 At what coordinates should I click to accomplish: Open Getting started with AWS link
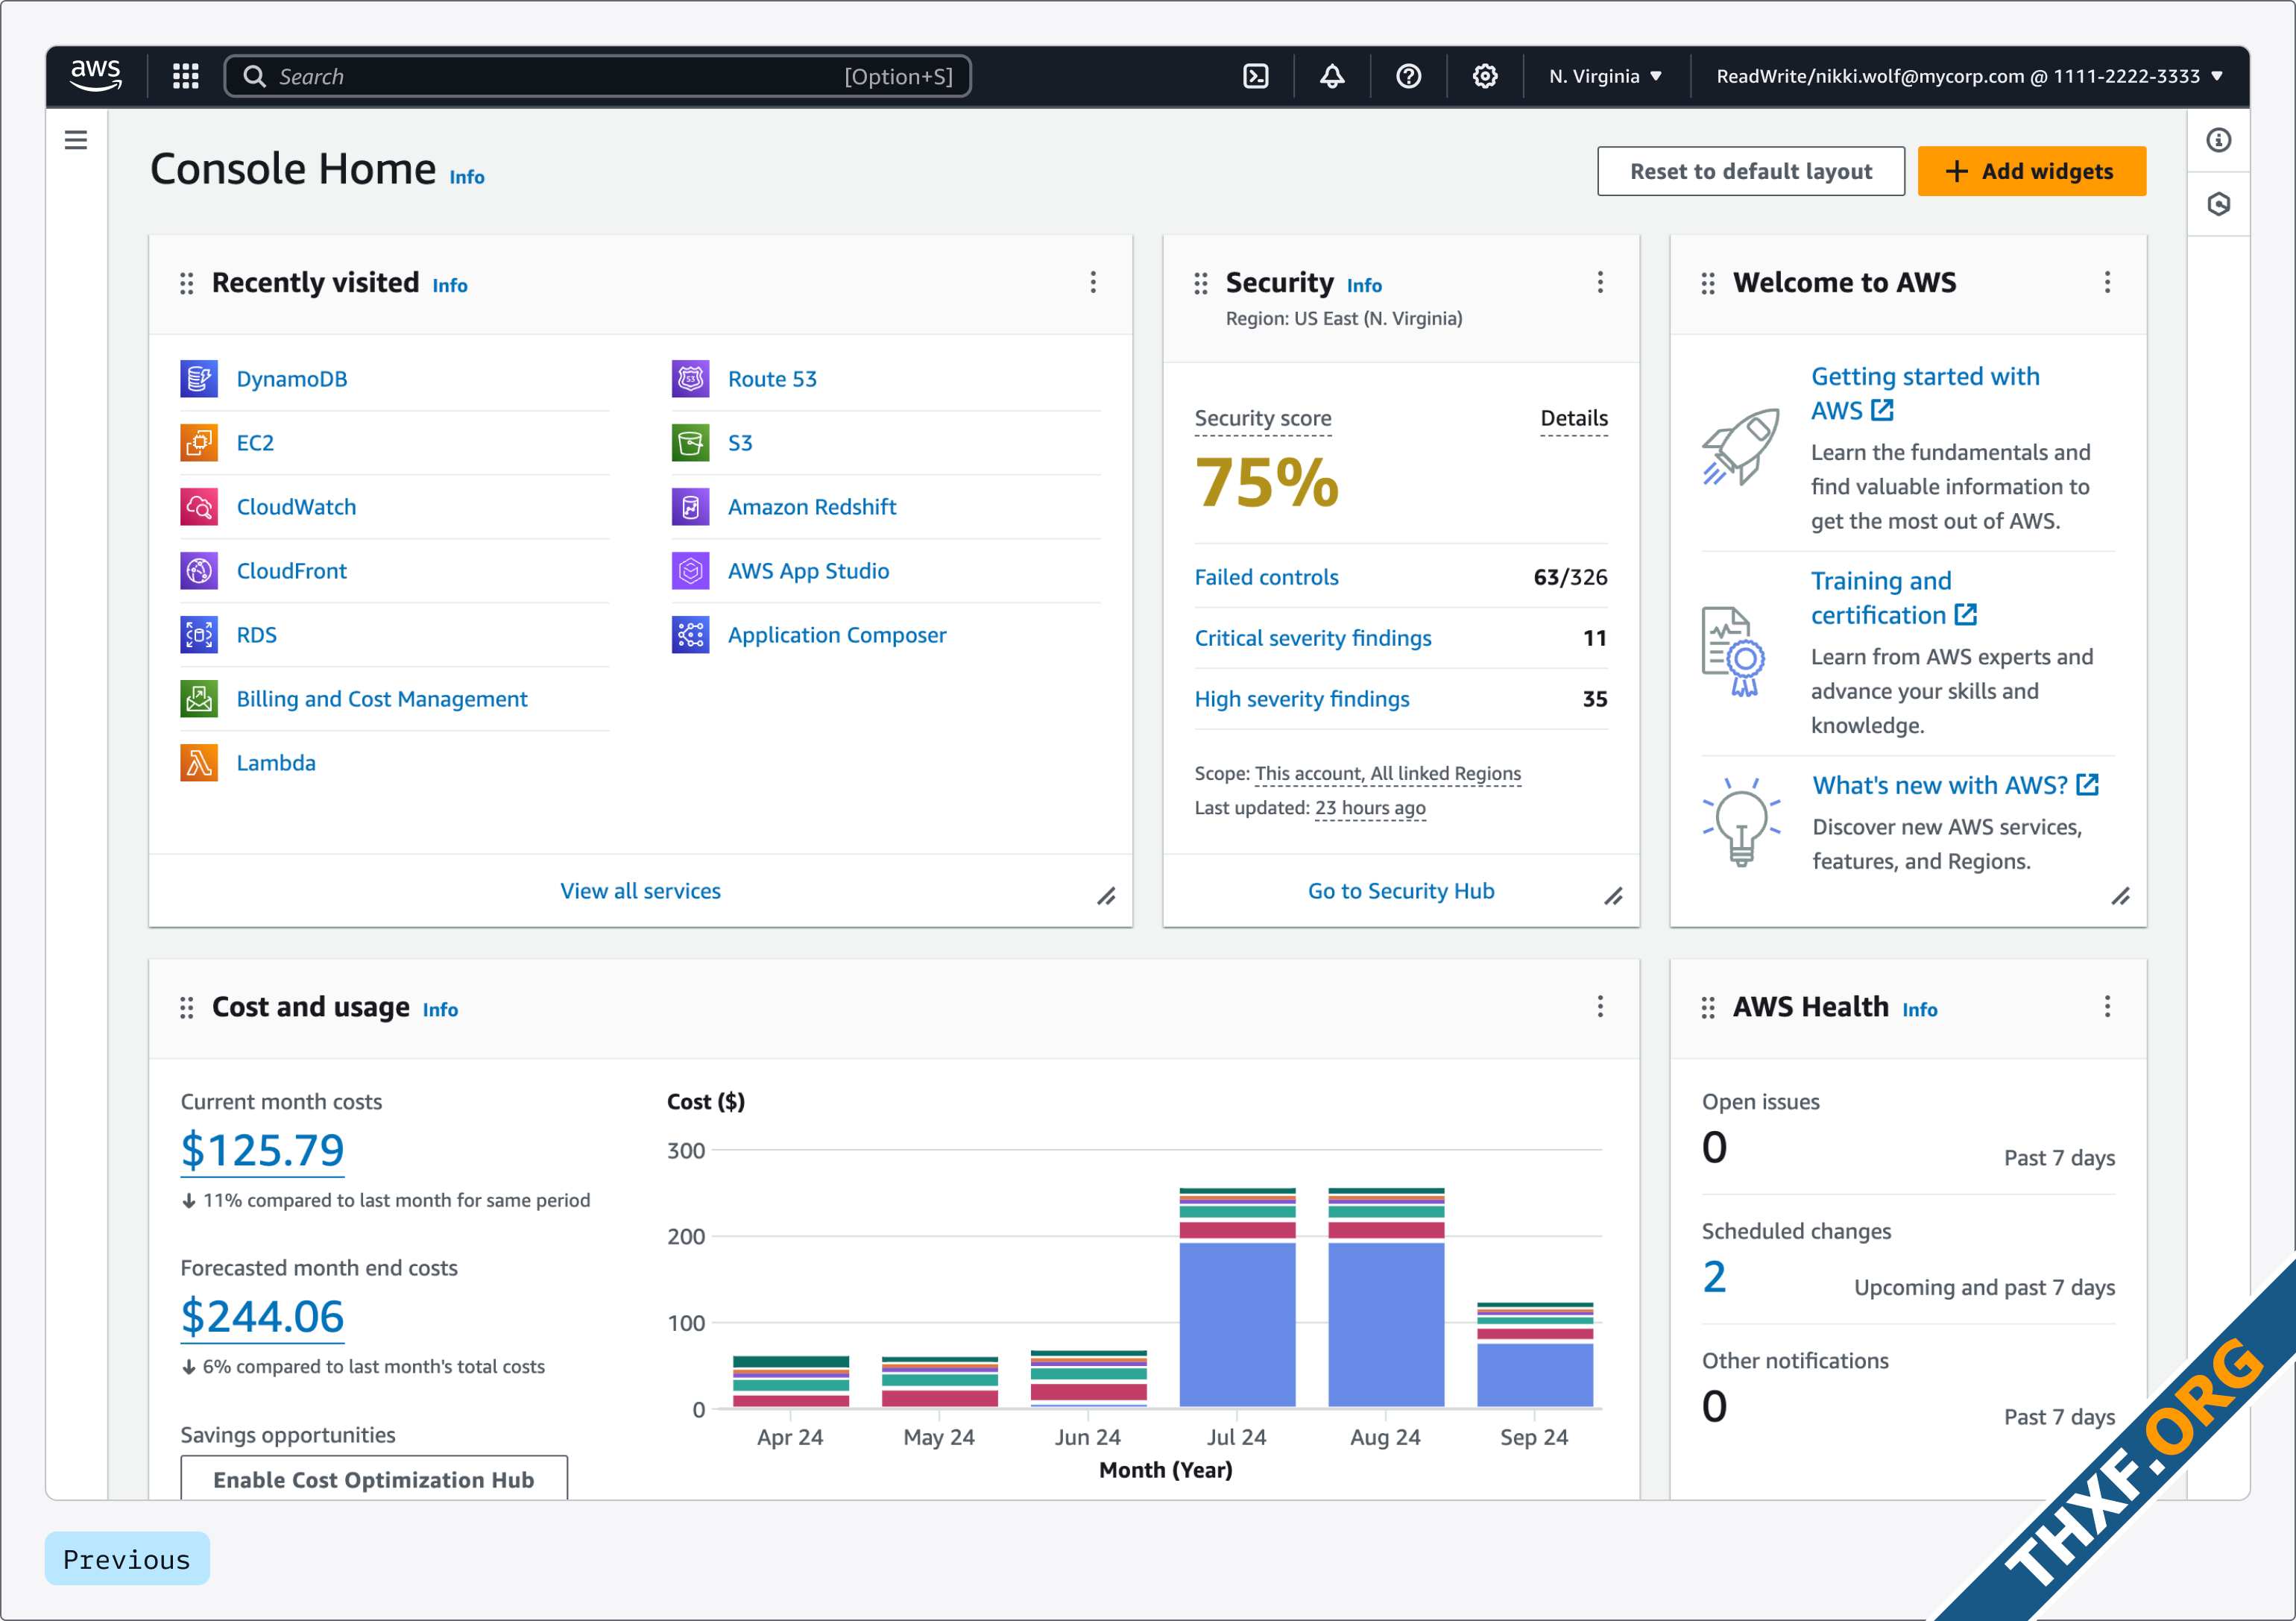click(1925, 393)
